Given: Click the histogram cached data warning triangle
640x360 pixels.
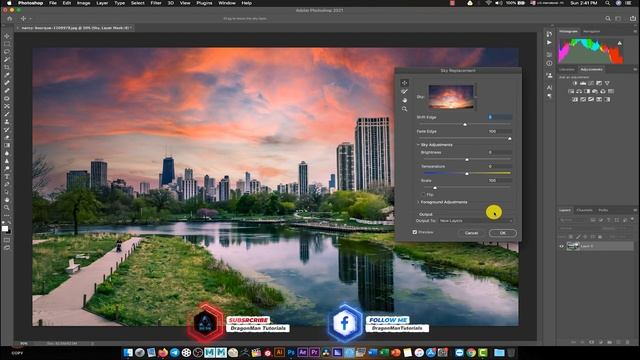Looking at the screenshot, I should click(x=620, y=43).
